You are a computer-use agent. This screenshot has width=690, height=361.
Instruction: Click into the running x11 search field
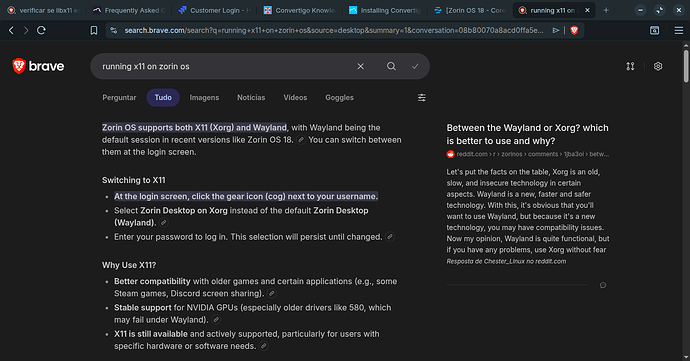[x=224, y=66]
